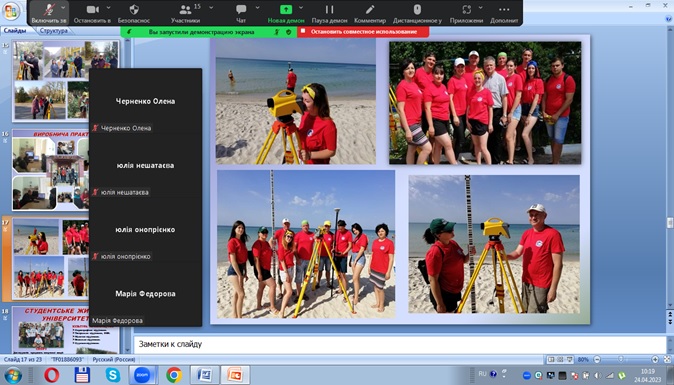Open Zoom Apps icon
Screen dimensions: 674x385
click(x=466, y=9)
